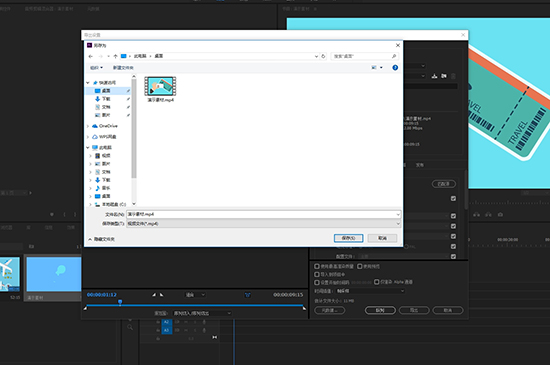Check the Render Alpha Channel Only option

[x=376, y=282]
